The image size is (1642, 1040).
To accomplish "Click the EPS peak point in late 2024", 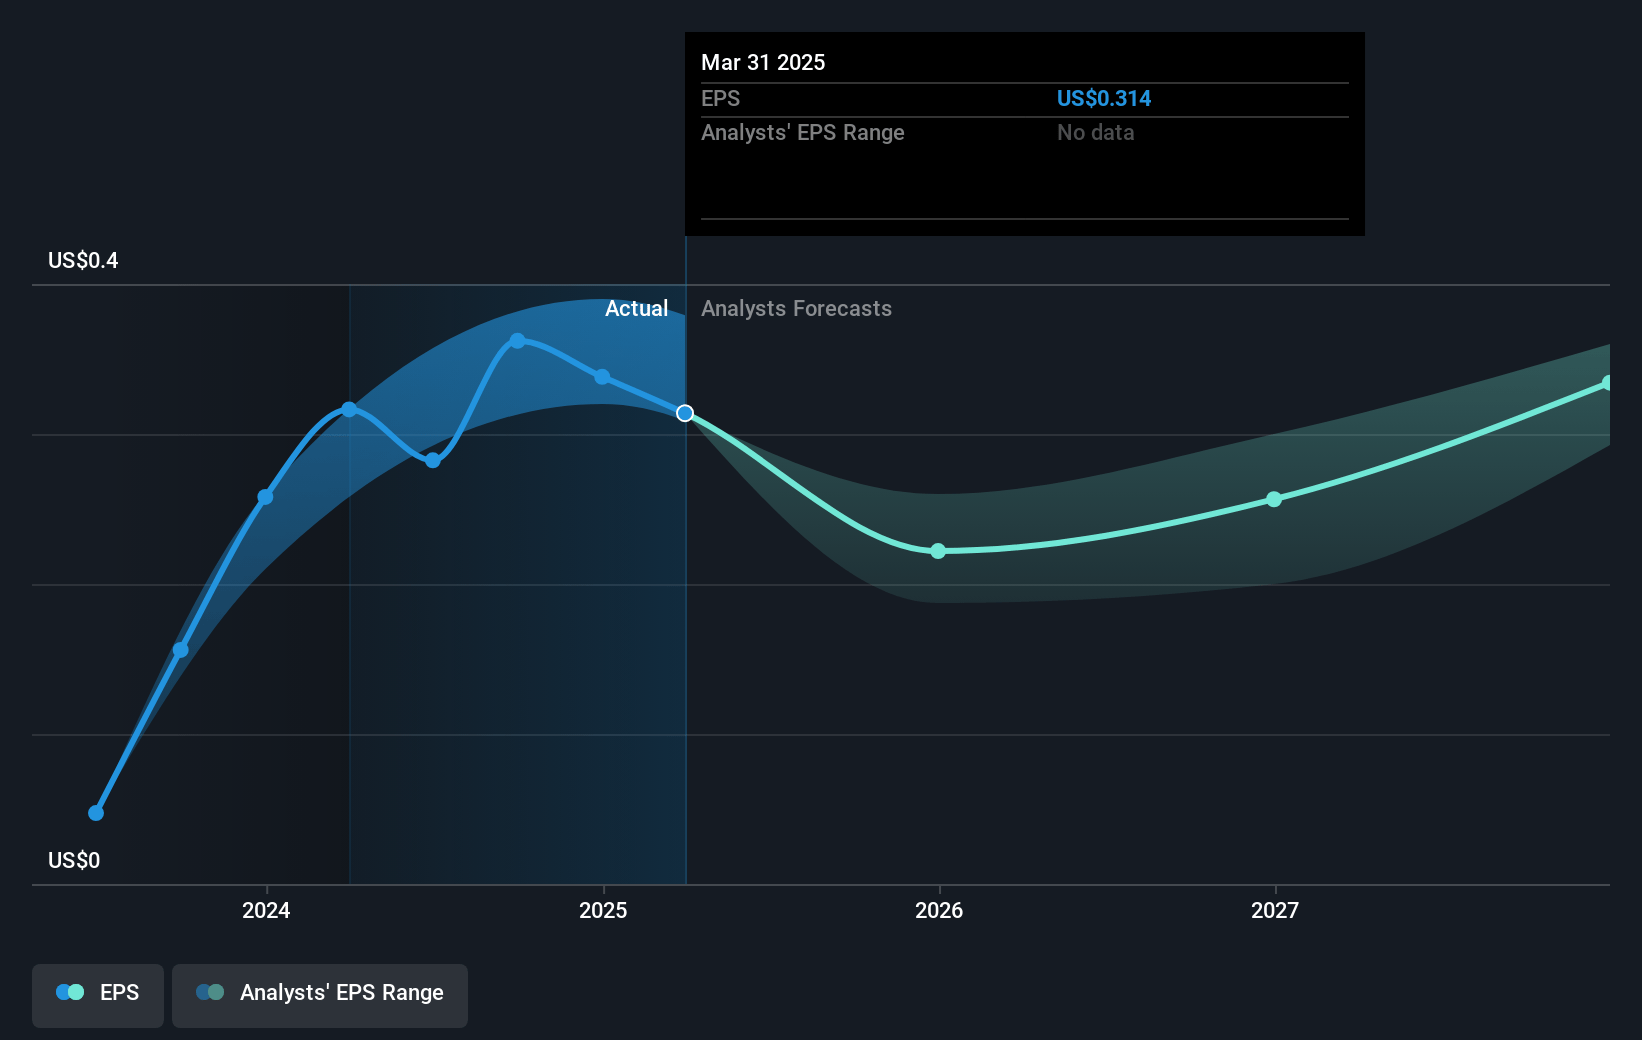I will [x=517, y=341].
